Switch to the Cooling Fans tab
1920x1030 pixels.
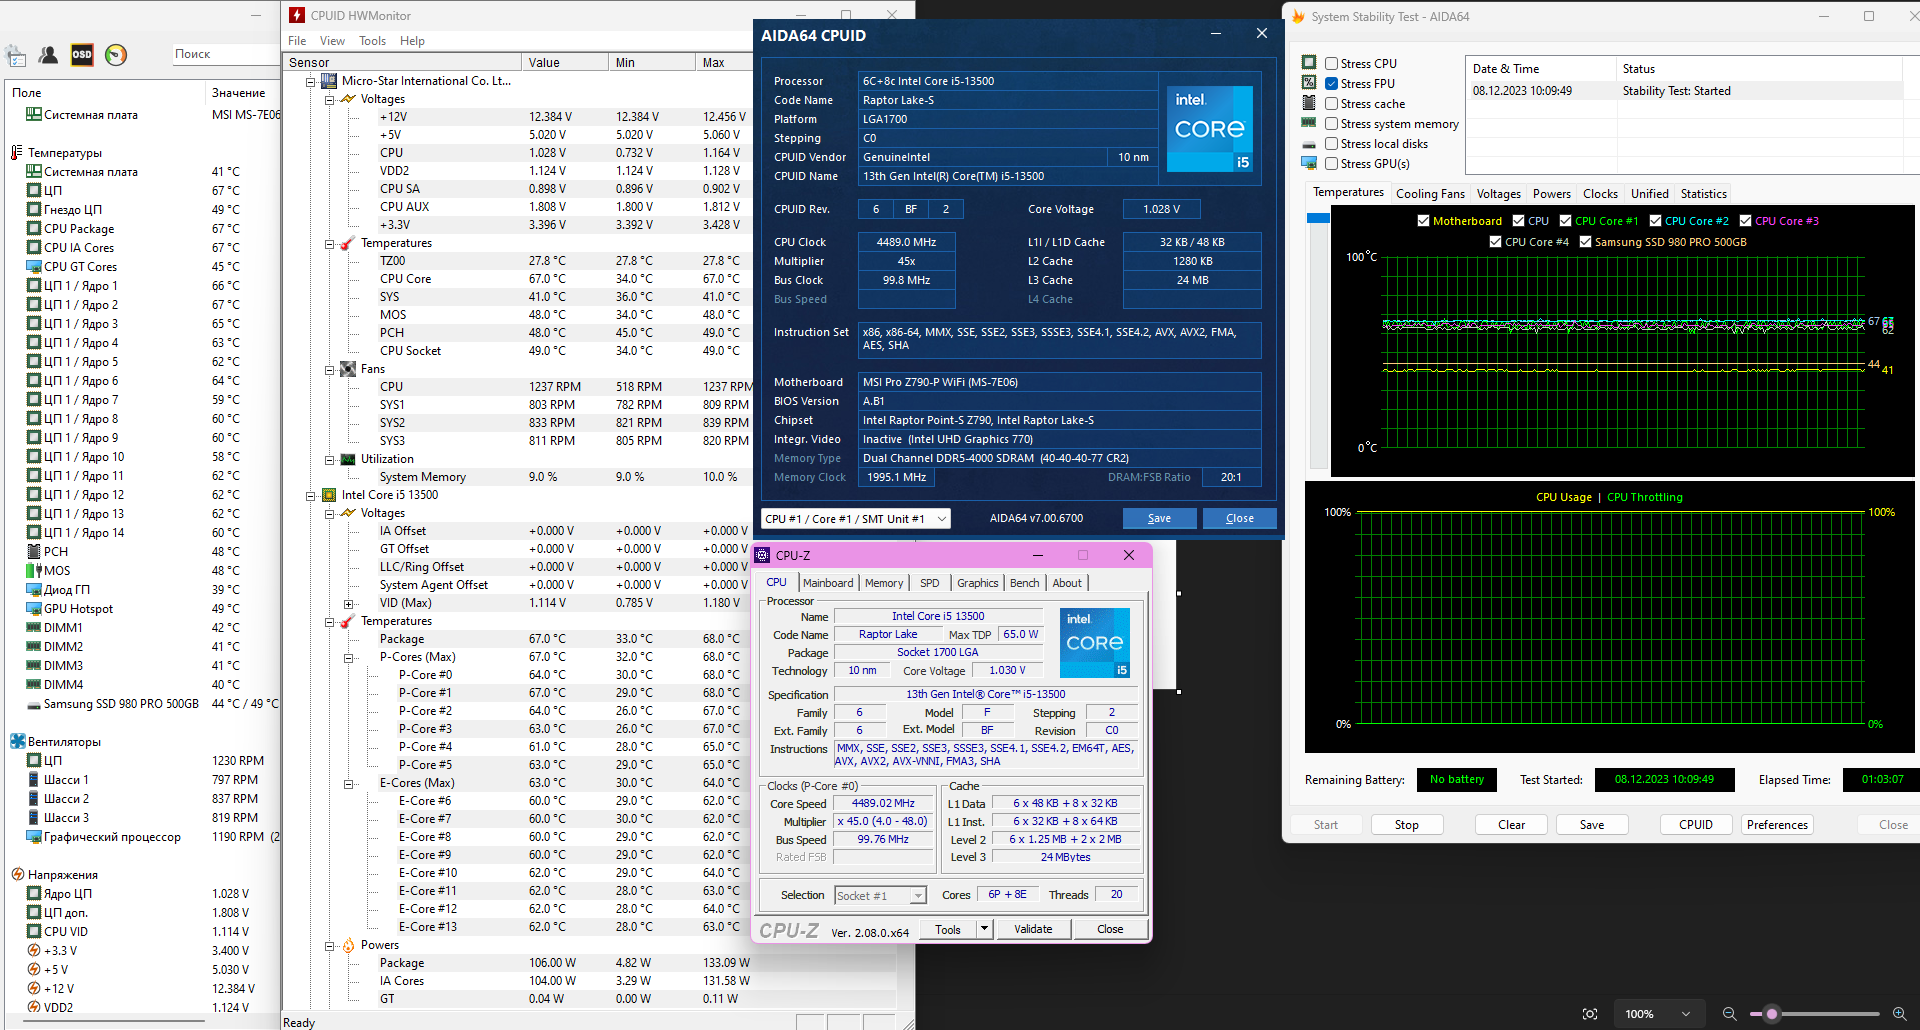1430,194
